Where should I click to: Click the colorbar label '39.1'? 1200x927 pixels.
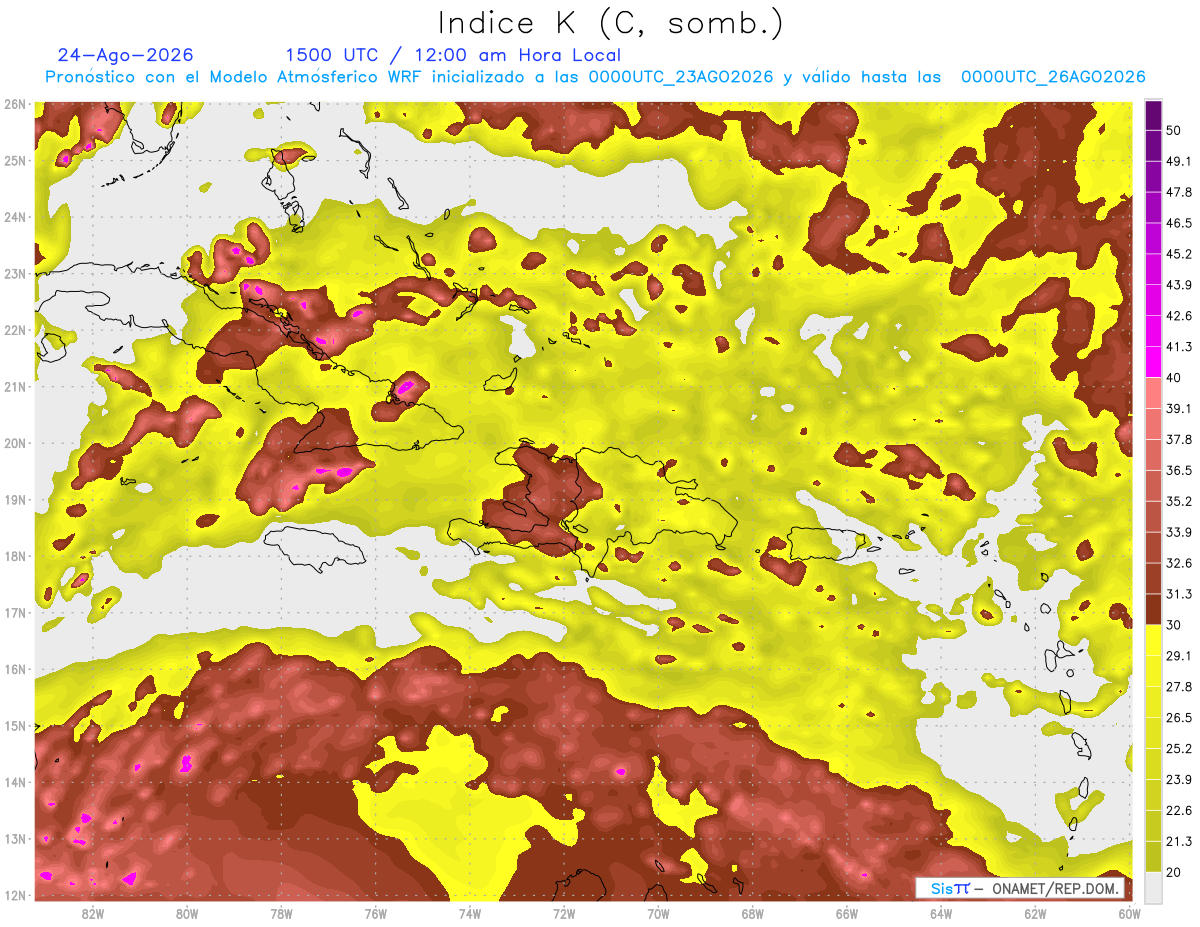click(x=1179, y=408)
